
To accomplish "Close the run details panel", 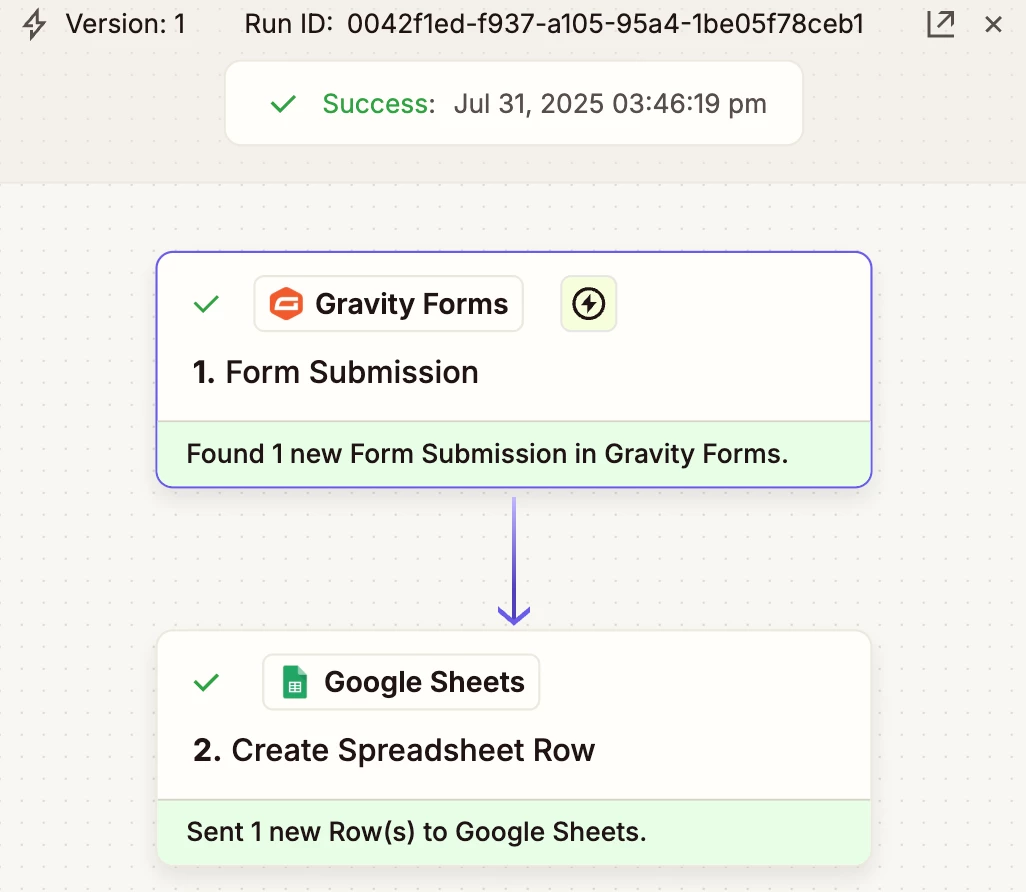I will (x=993, y=25).
